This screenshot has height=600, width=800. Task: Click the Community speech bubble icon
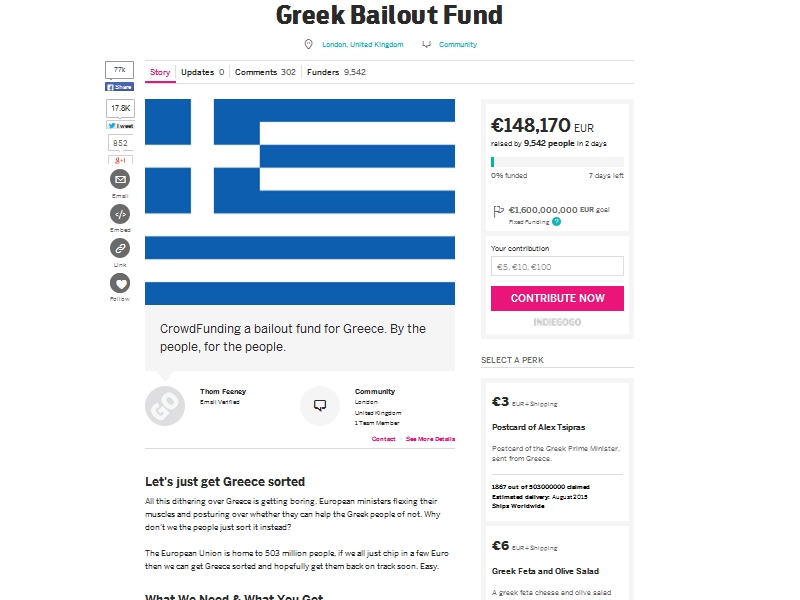[320, 406]
